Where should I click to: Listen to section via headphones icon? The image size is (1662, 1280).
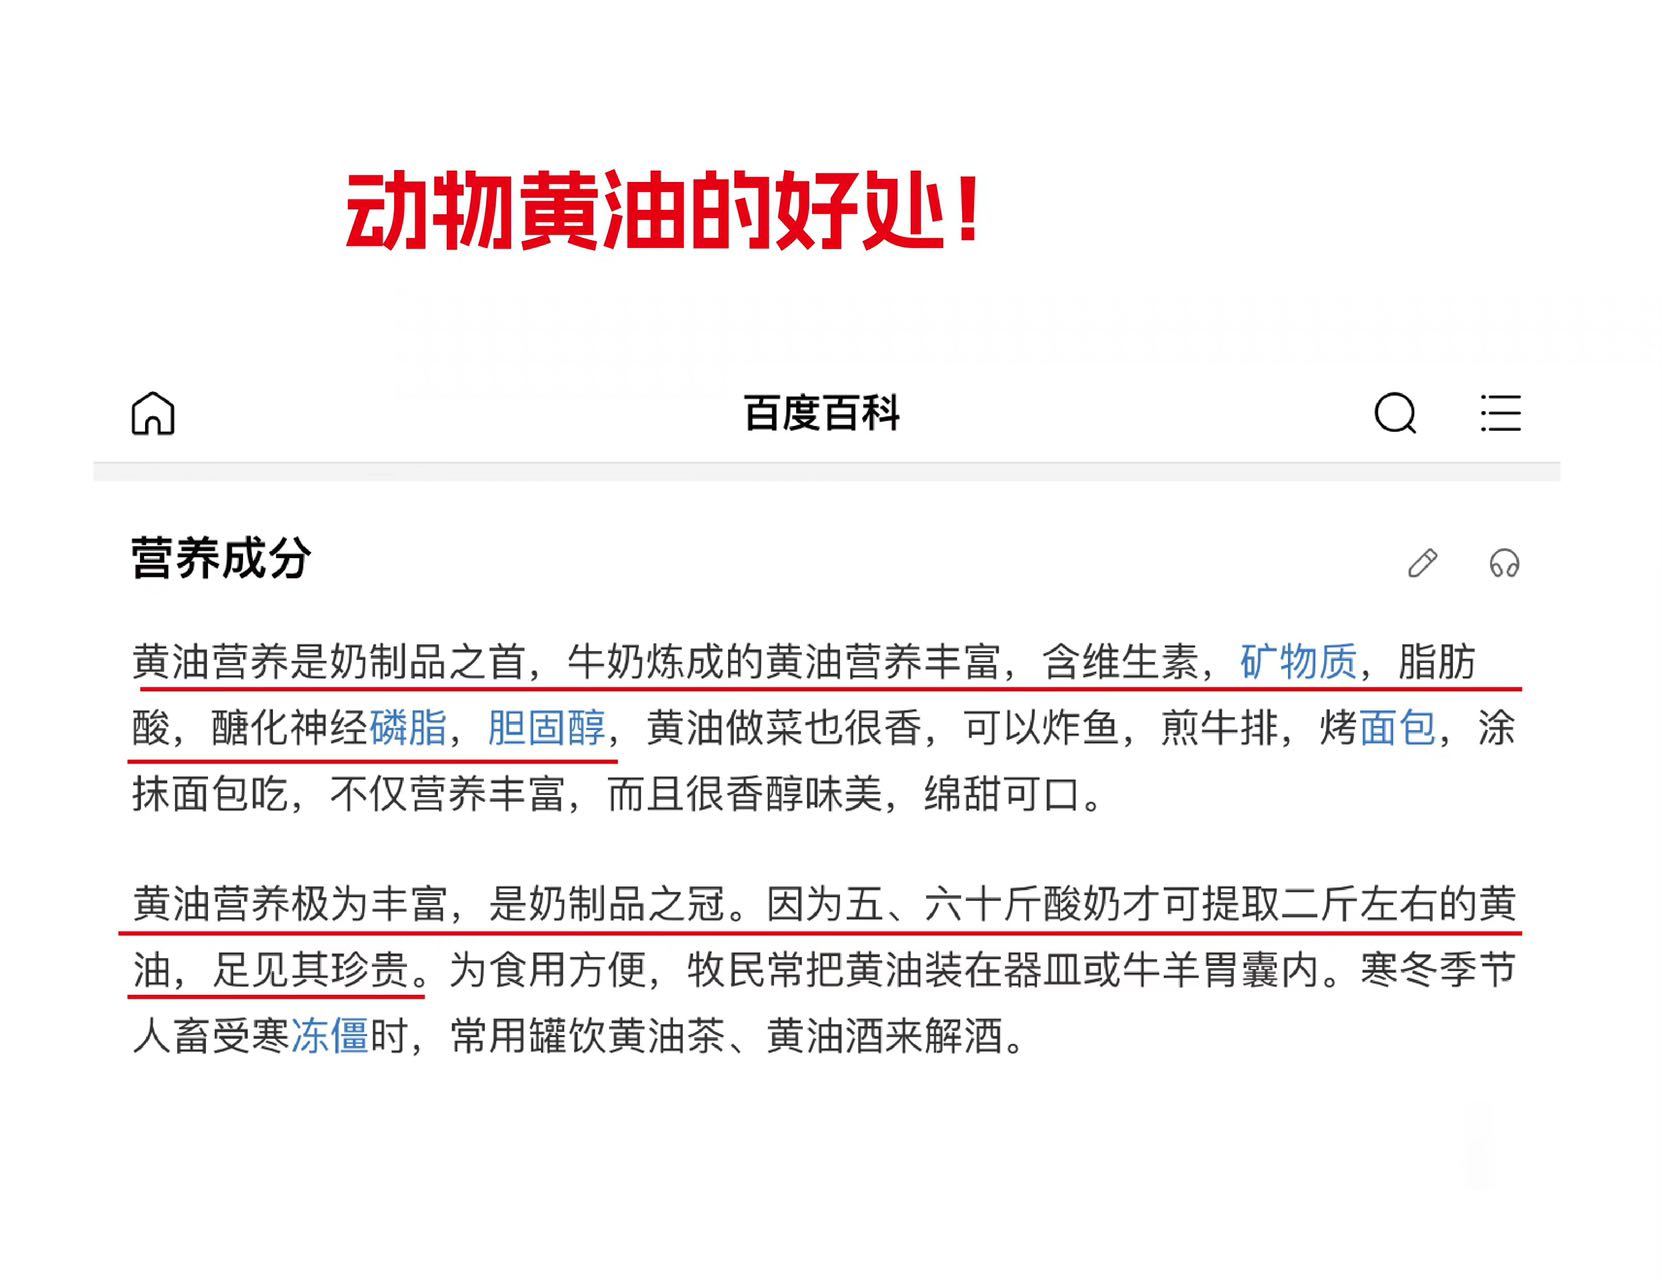coord(1504,563)
